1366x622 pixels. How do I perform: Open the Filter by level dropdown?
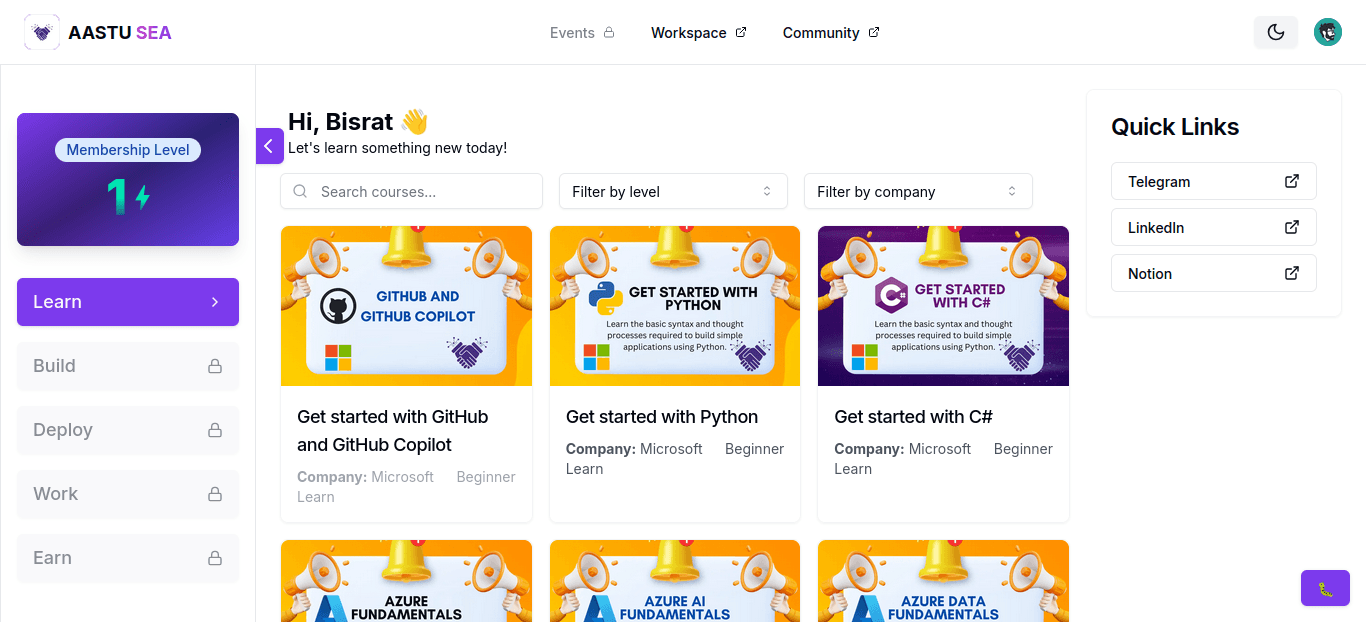(x=673, y=192)
